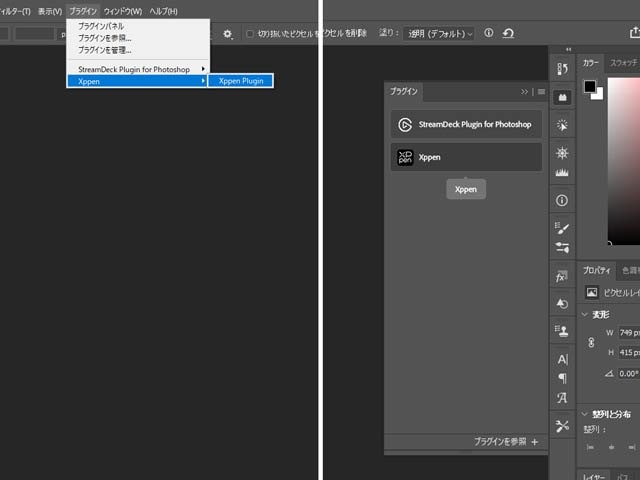Open the Glyphs panel icon
This screenshot has height=480, width=640.
pos(562,398)
